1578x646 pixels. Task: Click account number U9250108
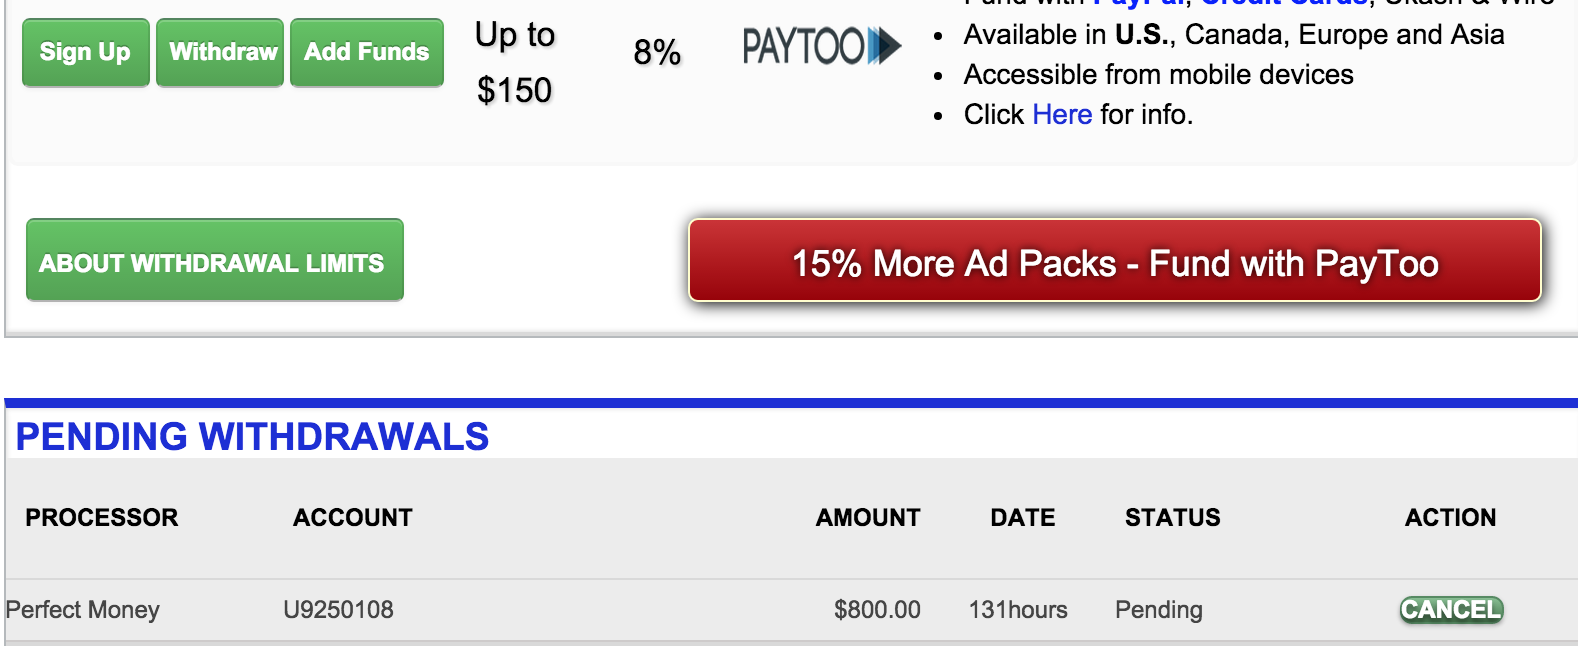[338, 610]
